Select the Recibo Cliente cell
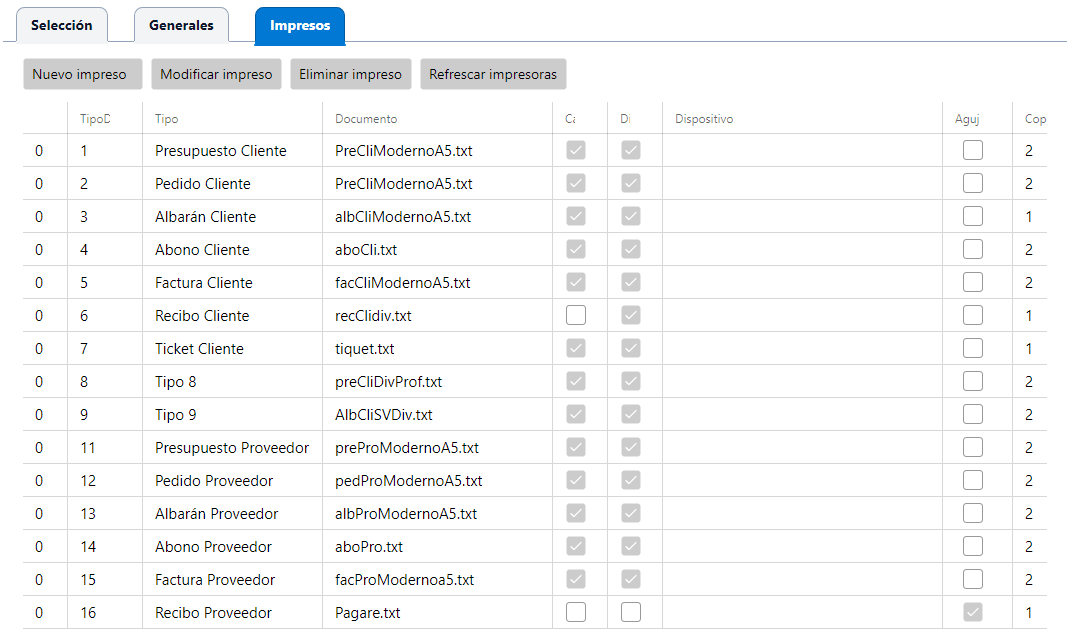Image resolution: width=1070 pixels, height=630 pixels. (232, 315)
